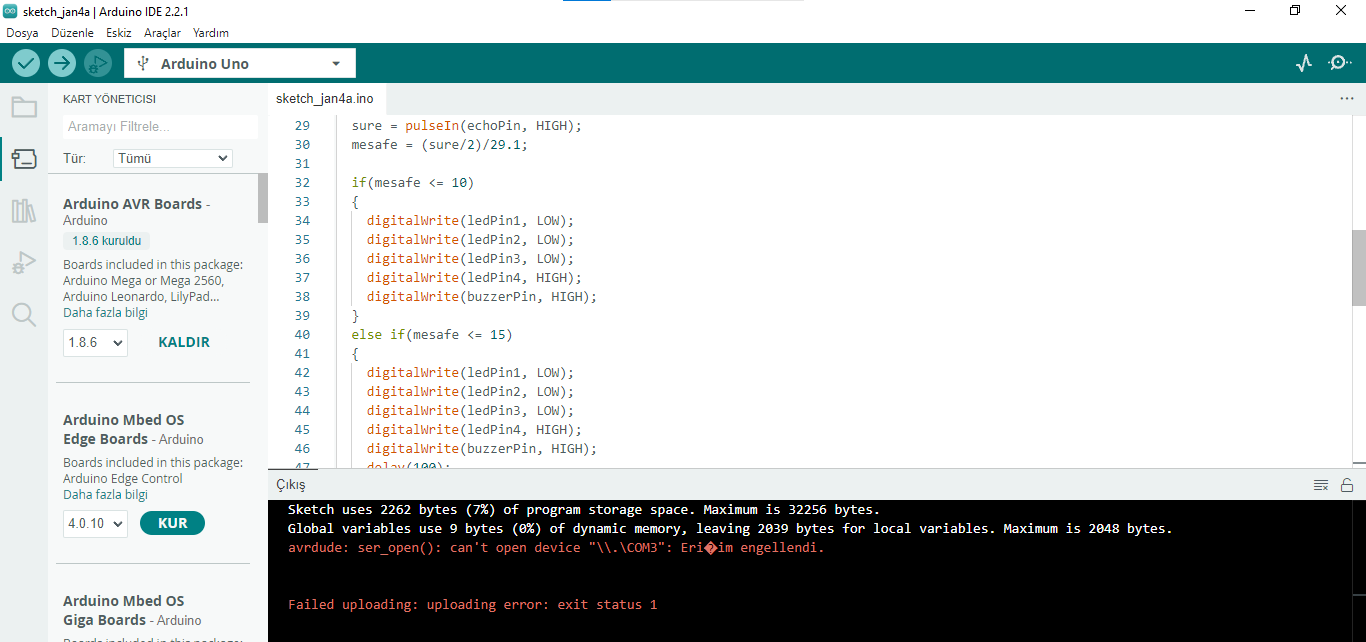Click the Aramayı Filtrele search field
The image size is (1366, 642).
(160, 127)
